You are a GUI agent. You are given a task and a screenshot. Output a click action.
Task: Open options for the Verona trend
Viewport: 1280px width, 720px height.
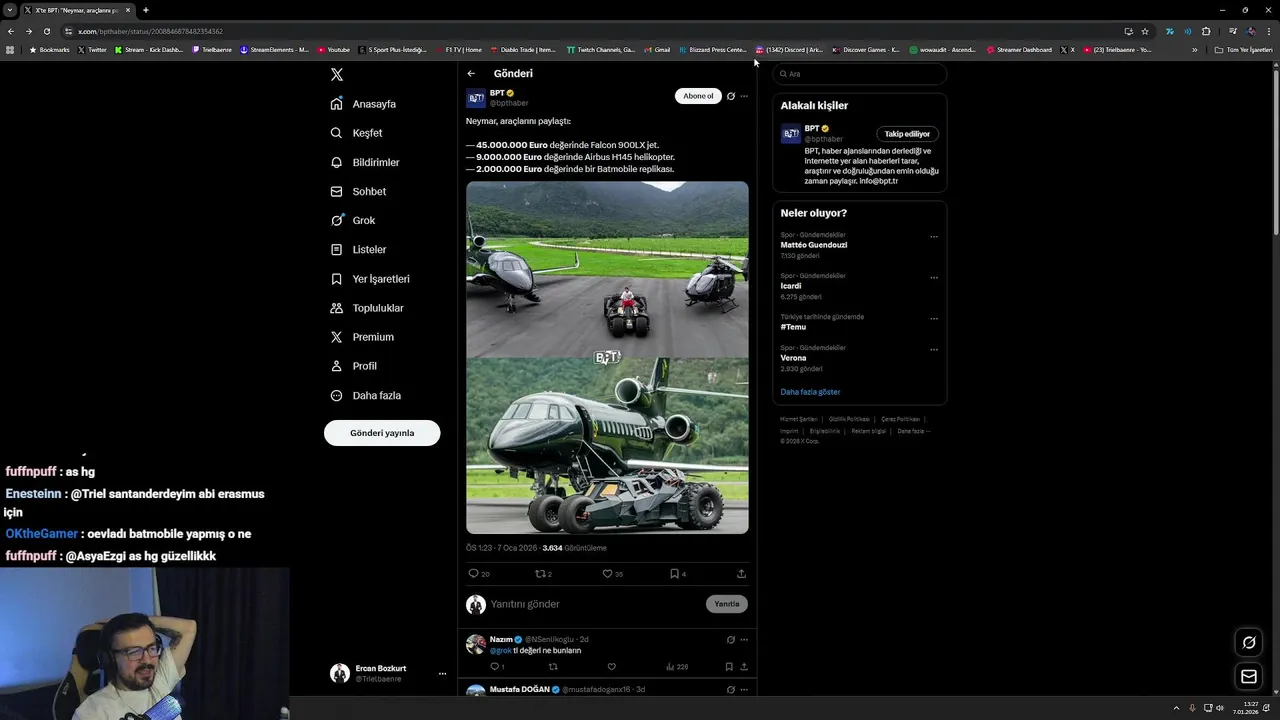(934, 350)
